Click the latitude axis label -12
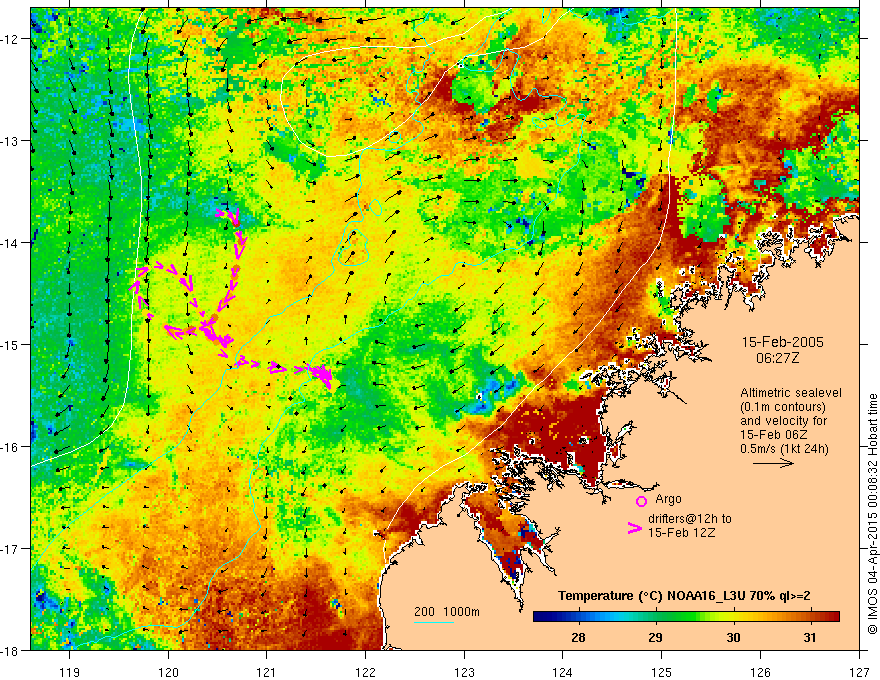This screenshot has width=880, height=680. 11,39
